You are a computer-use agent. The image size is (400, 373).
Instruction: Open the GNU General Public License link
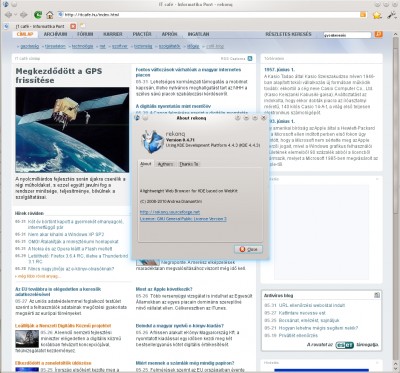pyautogui.click(x=183, y=219)
